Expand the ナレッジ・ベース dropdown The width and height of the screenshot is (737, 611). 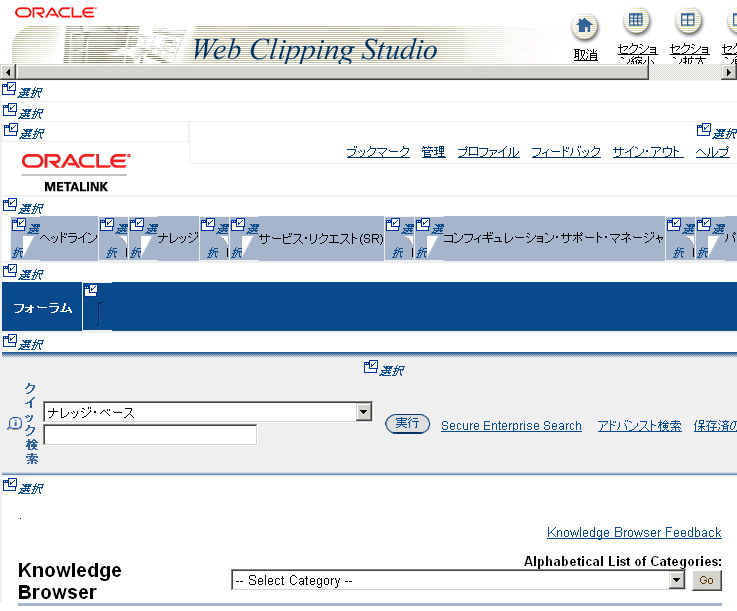(363, 412)
